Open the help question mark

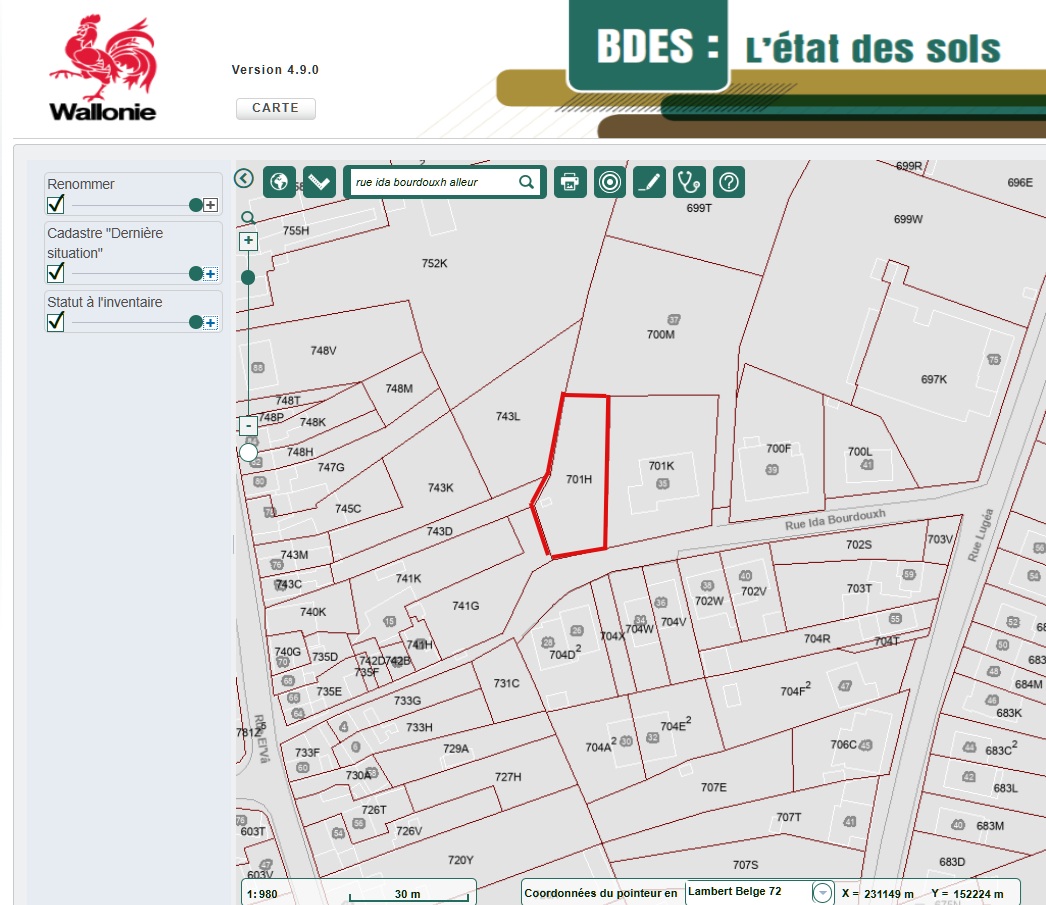tap(729, 182)
